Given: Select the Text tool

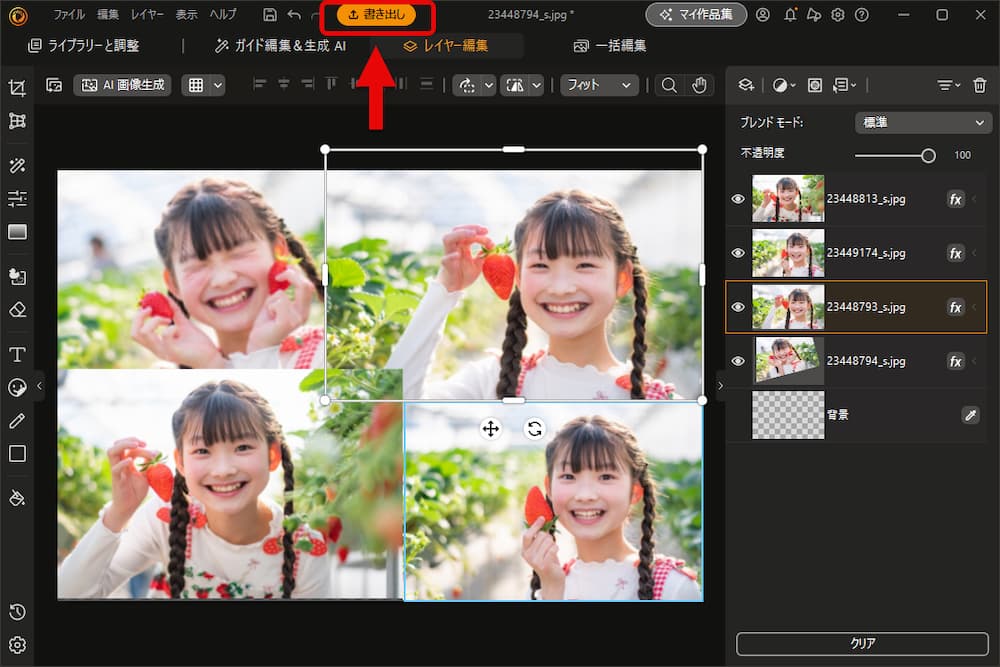Looking at the screenshot, I should pyautogui.click(x=17, y=355).
